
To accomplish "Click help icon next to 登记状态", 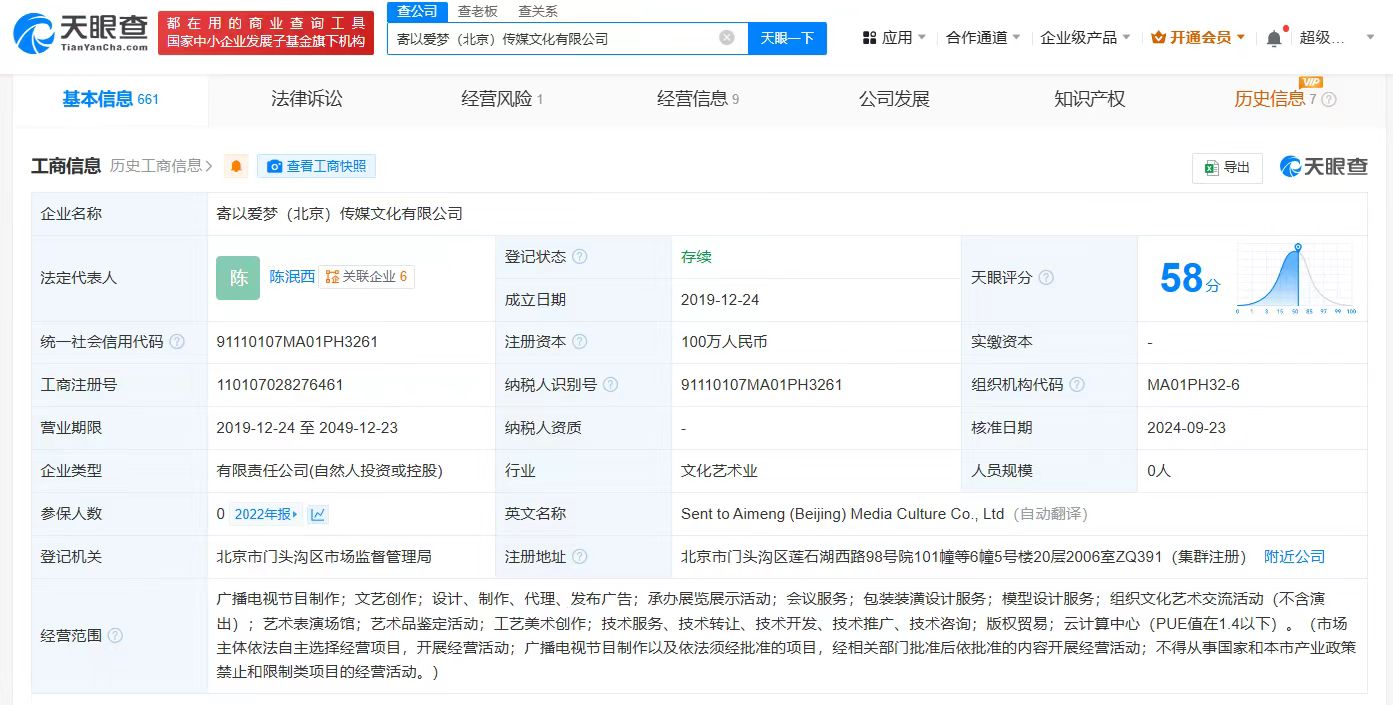I will (579, 257).
